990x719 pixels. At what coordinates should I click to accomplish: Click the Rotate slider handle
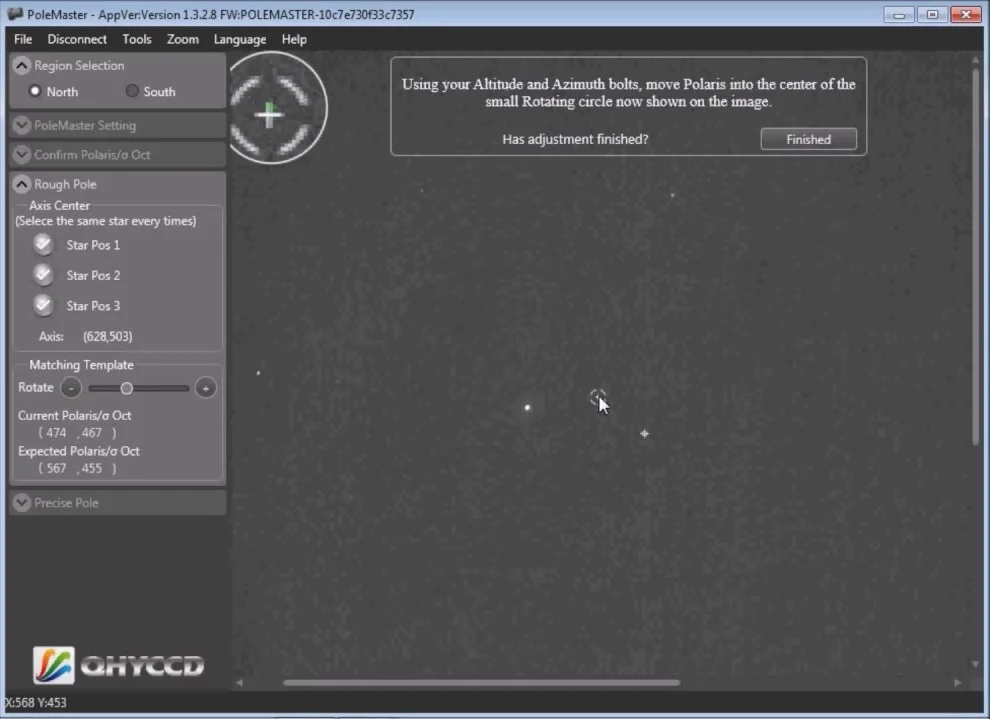coord(127,388)
